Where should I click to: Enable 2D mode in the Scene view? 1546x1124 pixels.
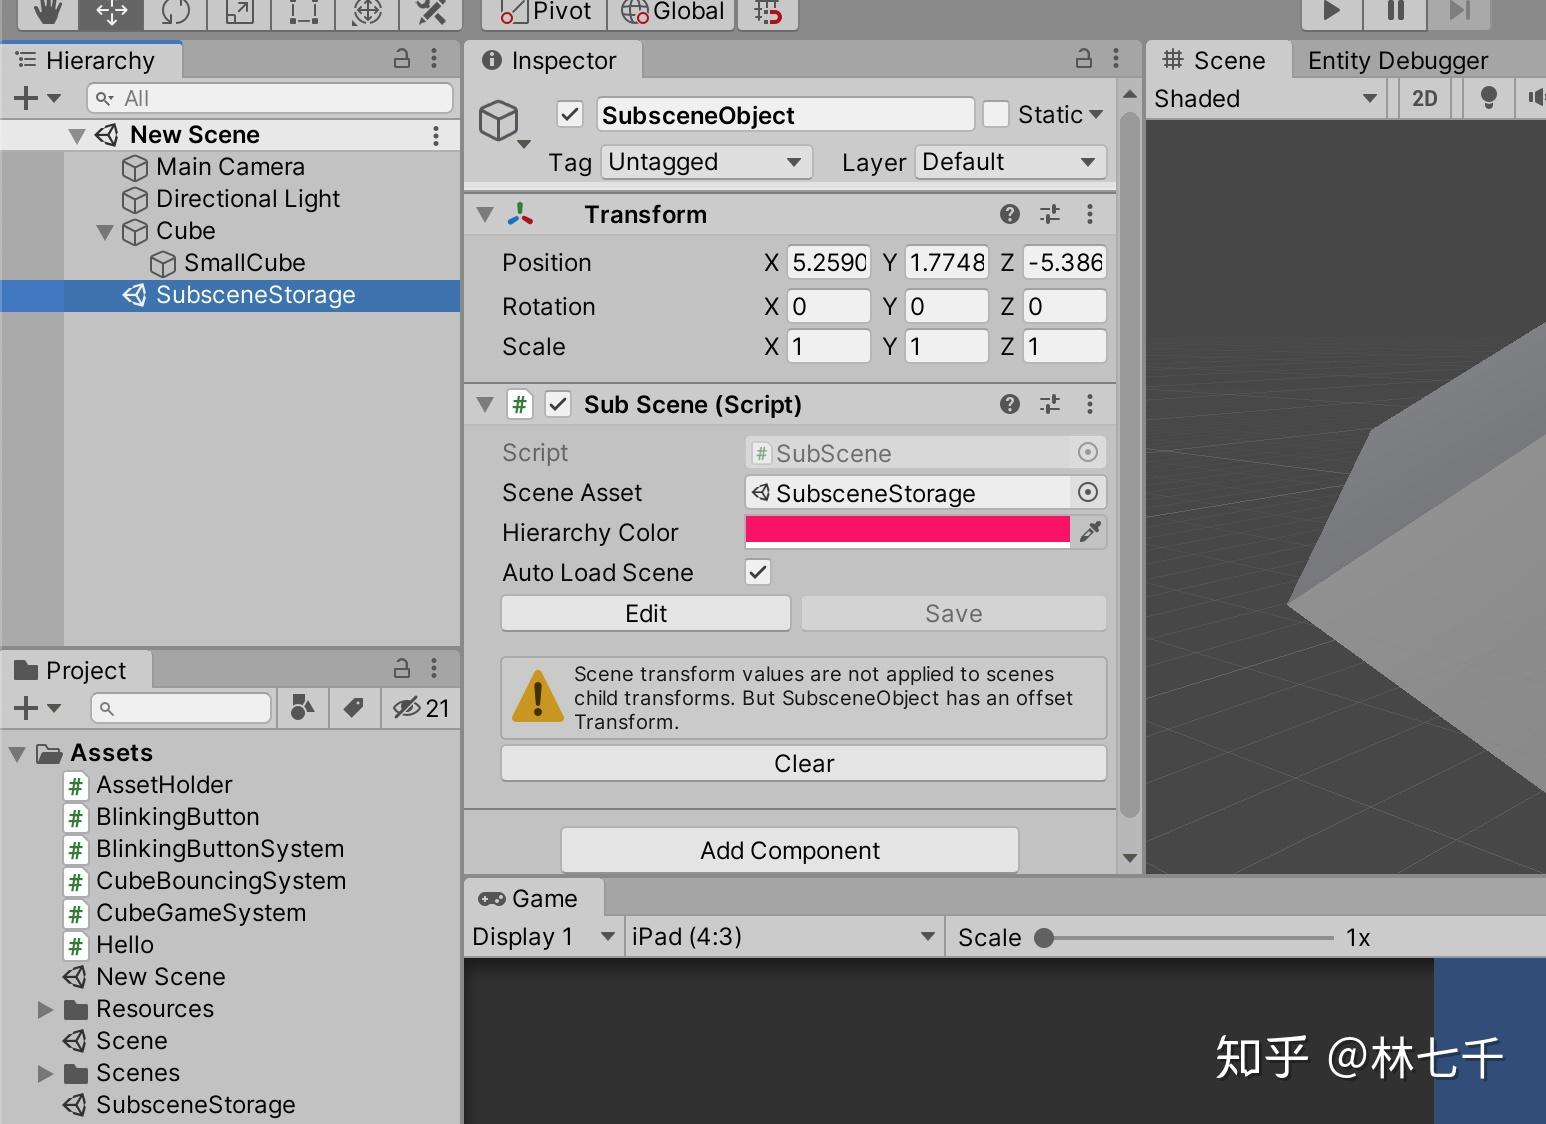1424,98
